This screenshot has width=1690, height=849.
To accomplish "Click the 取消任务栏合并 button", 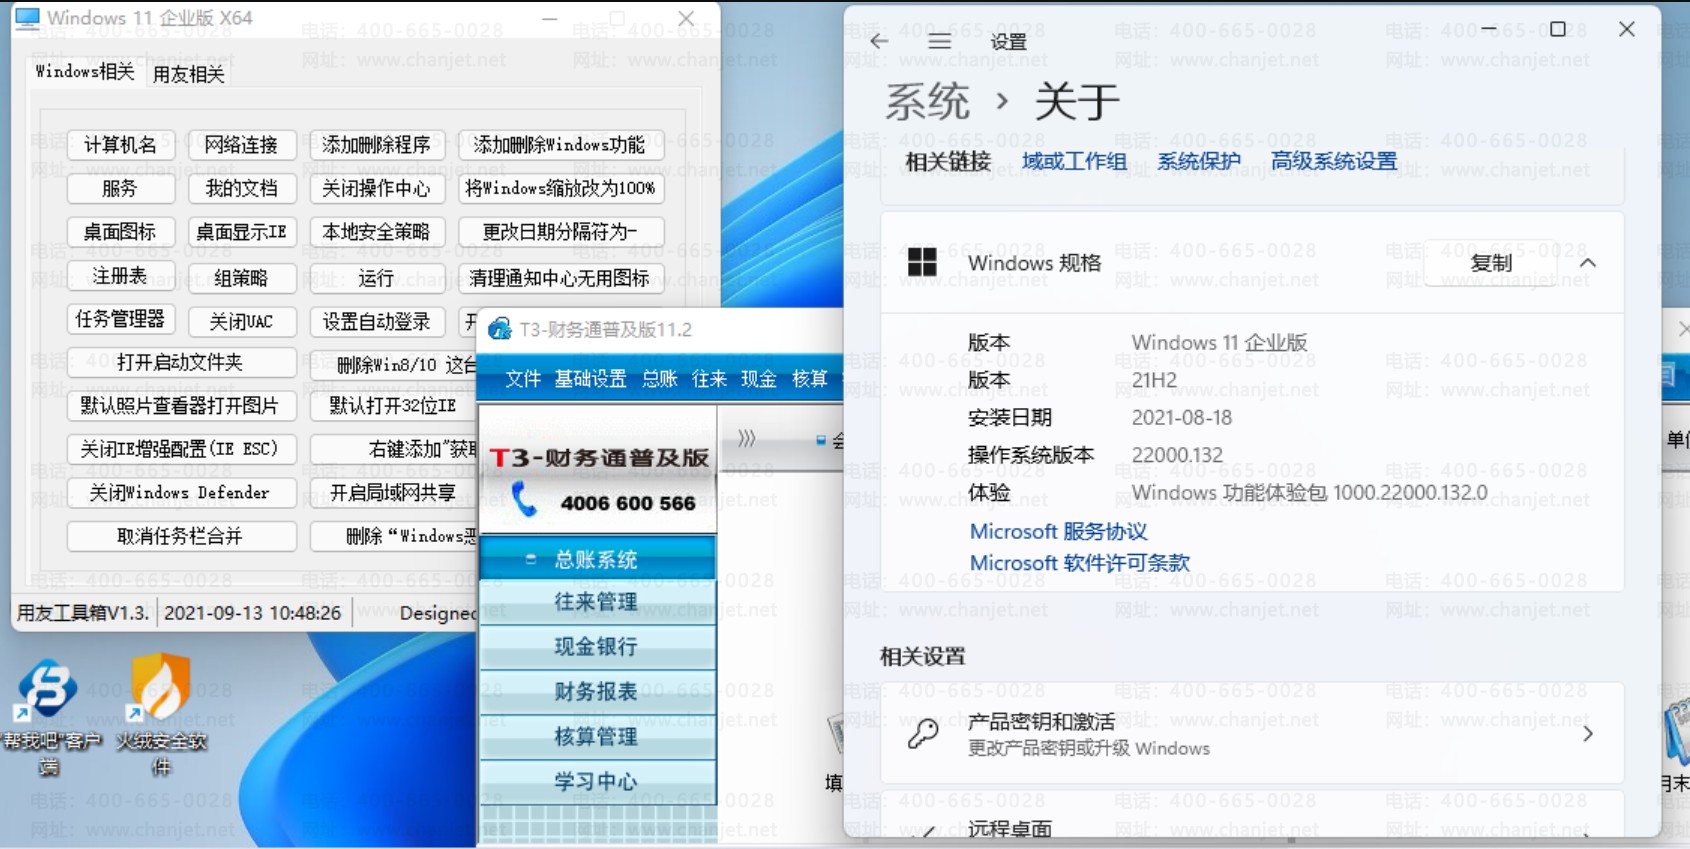I will pos(181,536).
